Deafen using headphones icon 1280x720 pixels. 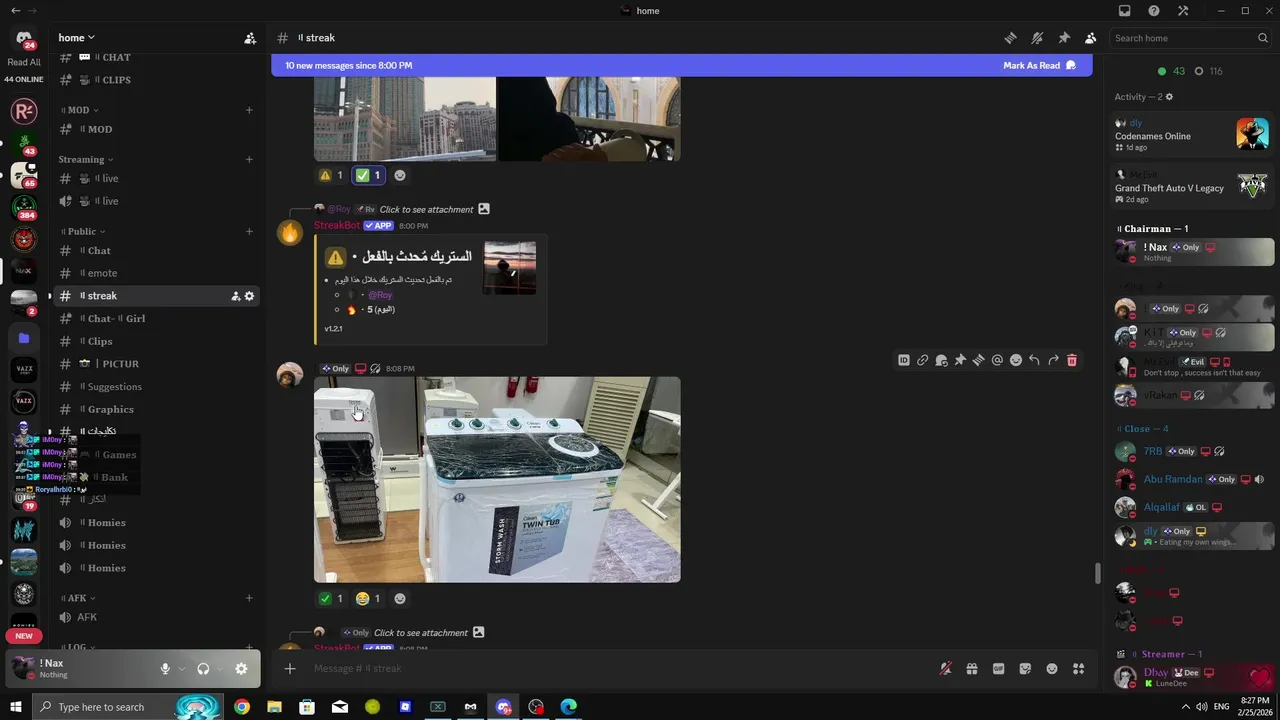(x=203, y=669)
